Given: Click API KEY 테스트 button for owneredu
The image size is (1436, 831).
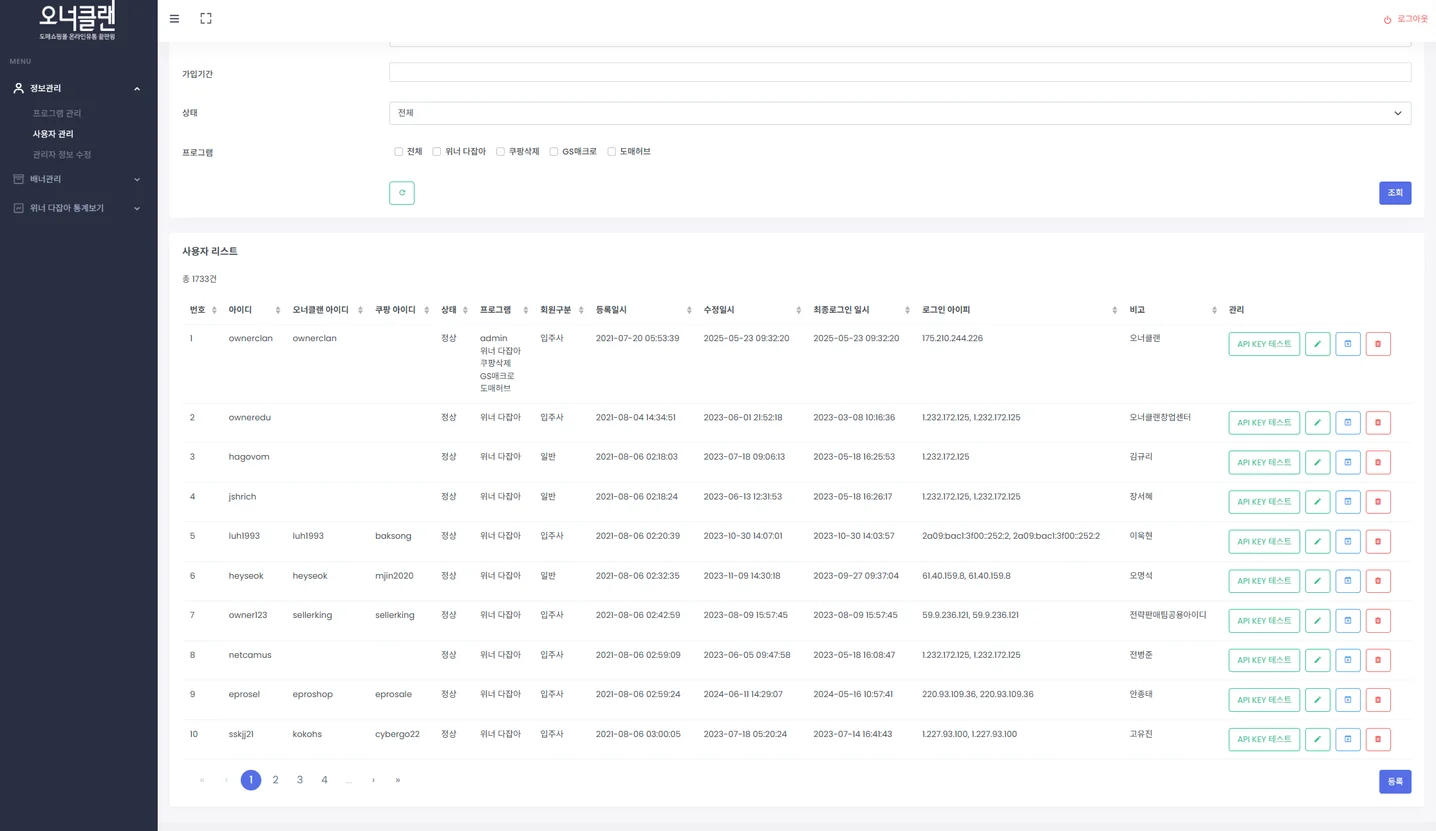Looking at the screenshot, I should pos(1263,423).
